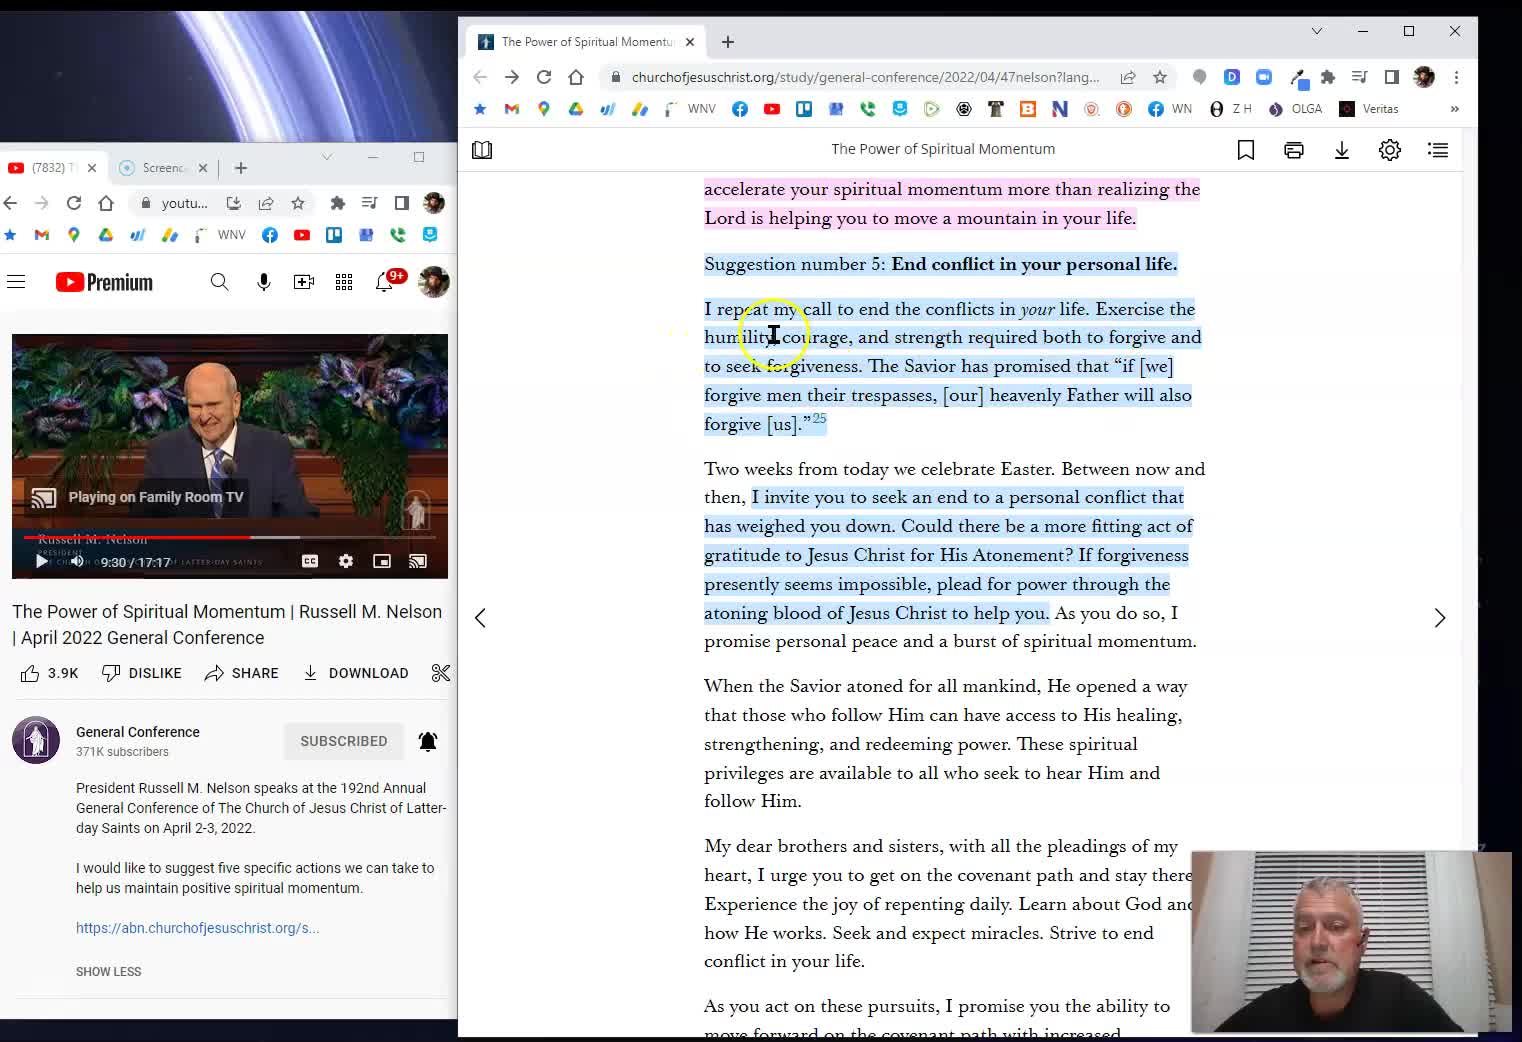The height and width of the screenshot is (1042, 1522).
Task: Open YouTube bookmark in right browser bookmarks bar
Action: [x=772, y=109]
